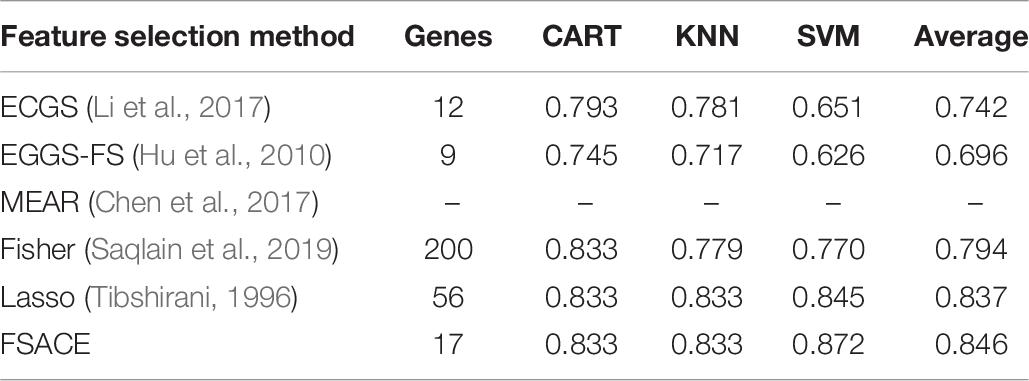Select the KNN column header
The image size is (1029, 381).
point(706,37)
